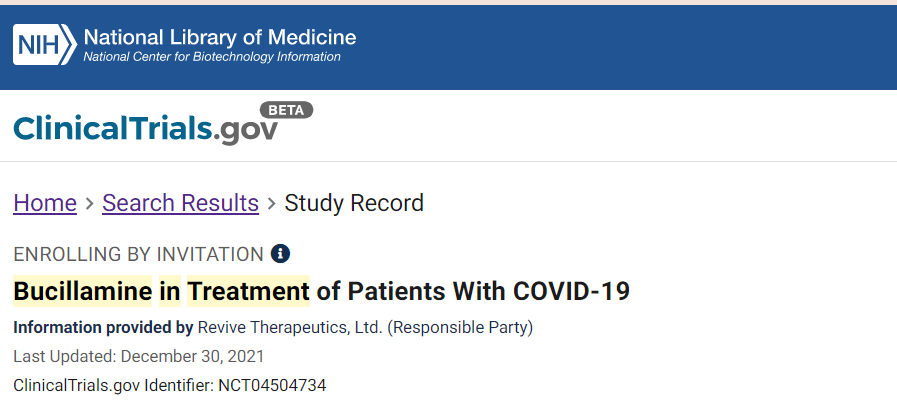897x406 pixels.
Task: Select the Study Record breadcrumb item
Action: pyautogui.click(x=354, y=203)
